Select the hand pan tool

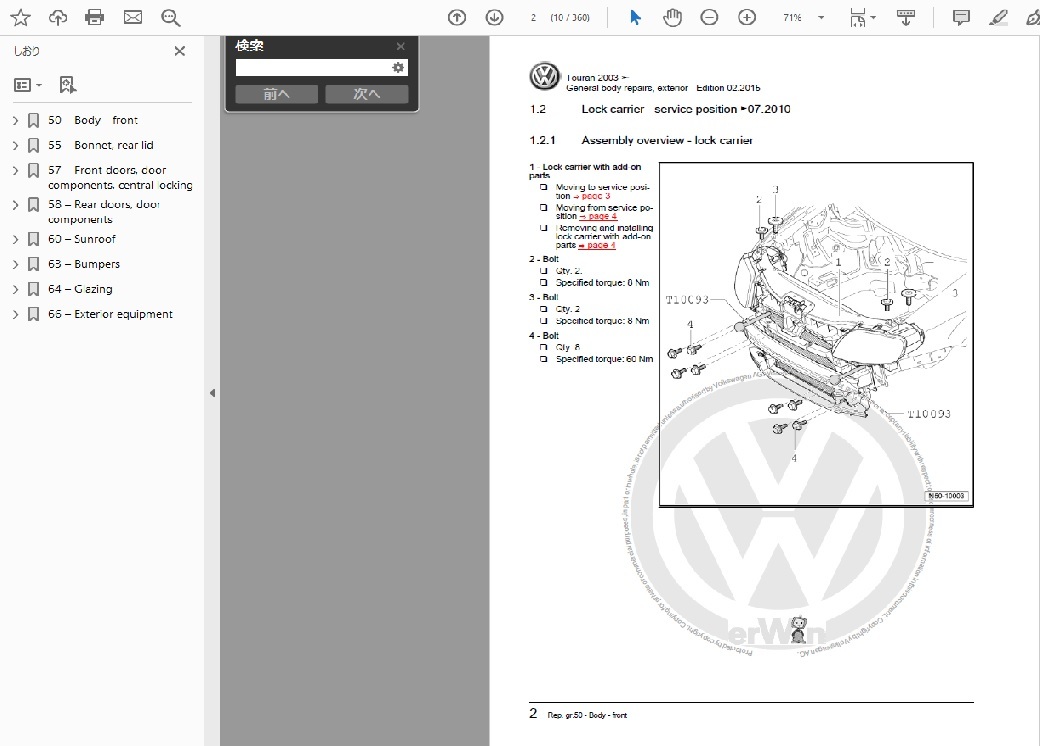[x=672, y=17]
